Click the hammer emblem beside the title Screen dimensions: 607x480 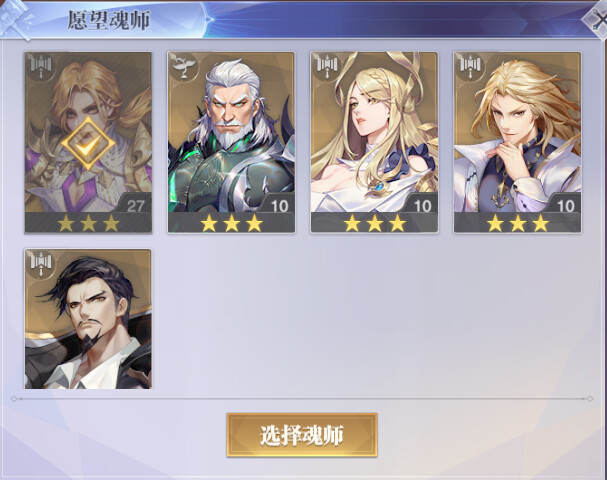click(x=15, y=19)
